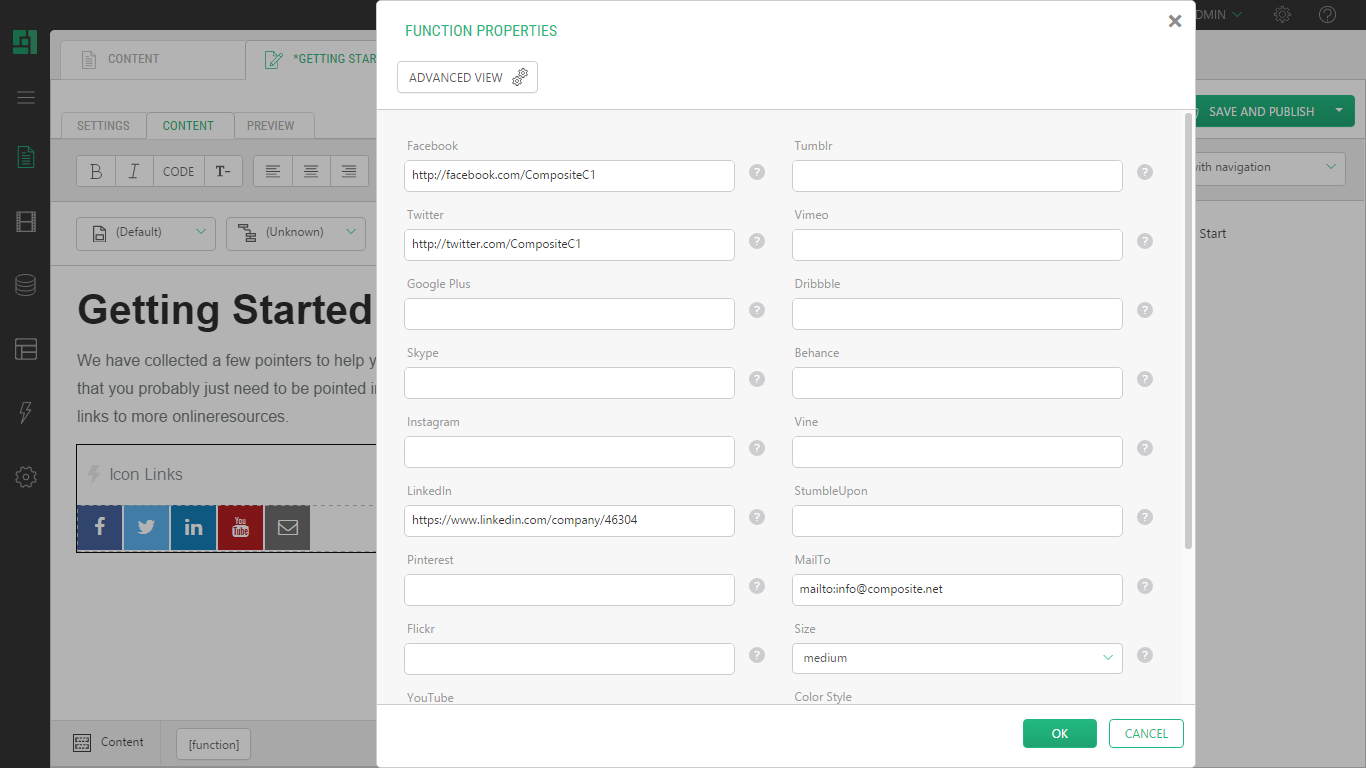Switch to the Preview tab
This screenshot has height=768, width=1366.
pyautogui.click(x=271, y=126)
